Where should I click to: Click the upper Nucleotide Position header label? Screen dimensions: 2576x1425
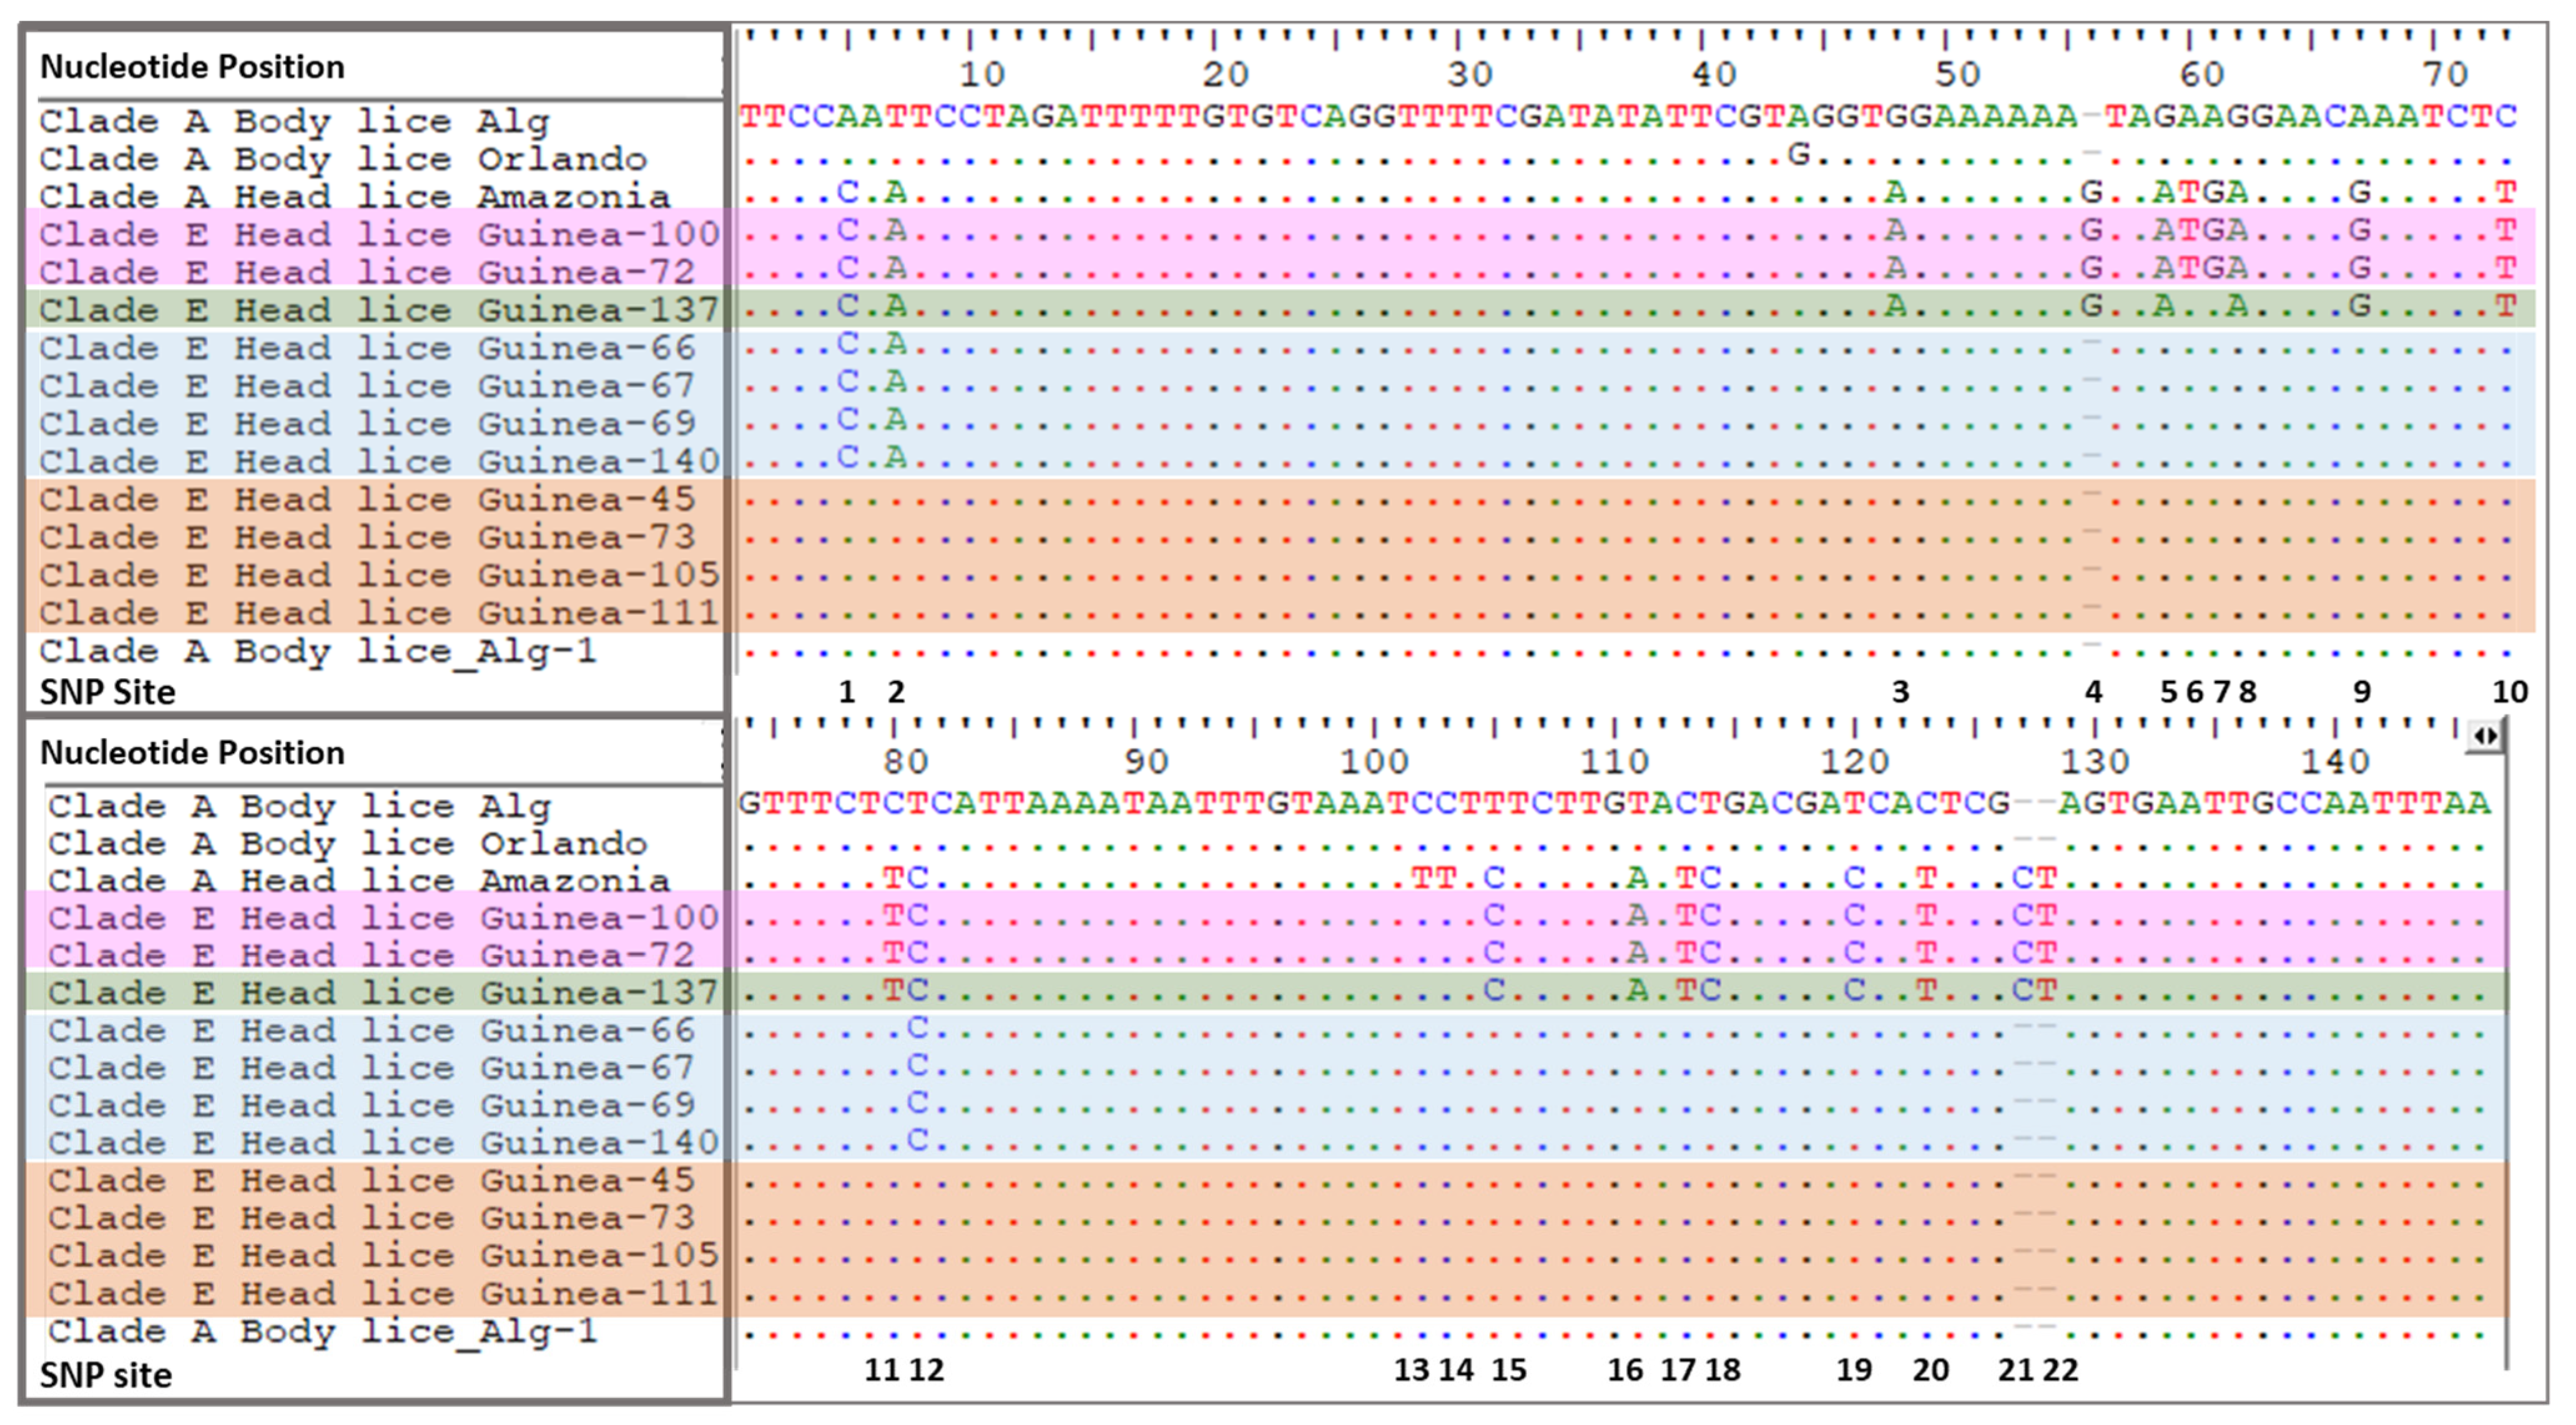click(192, 67)
